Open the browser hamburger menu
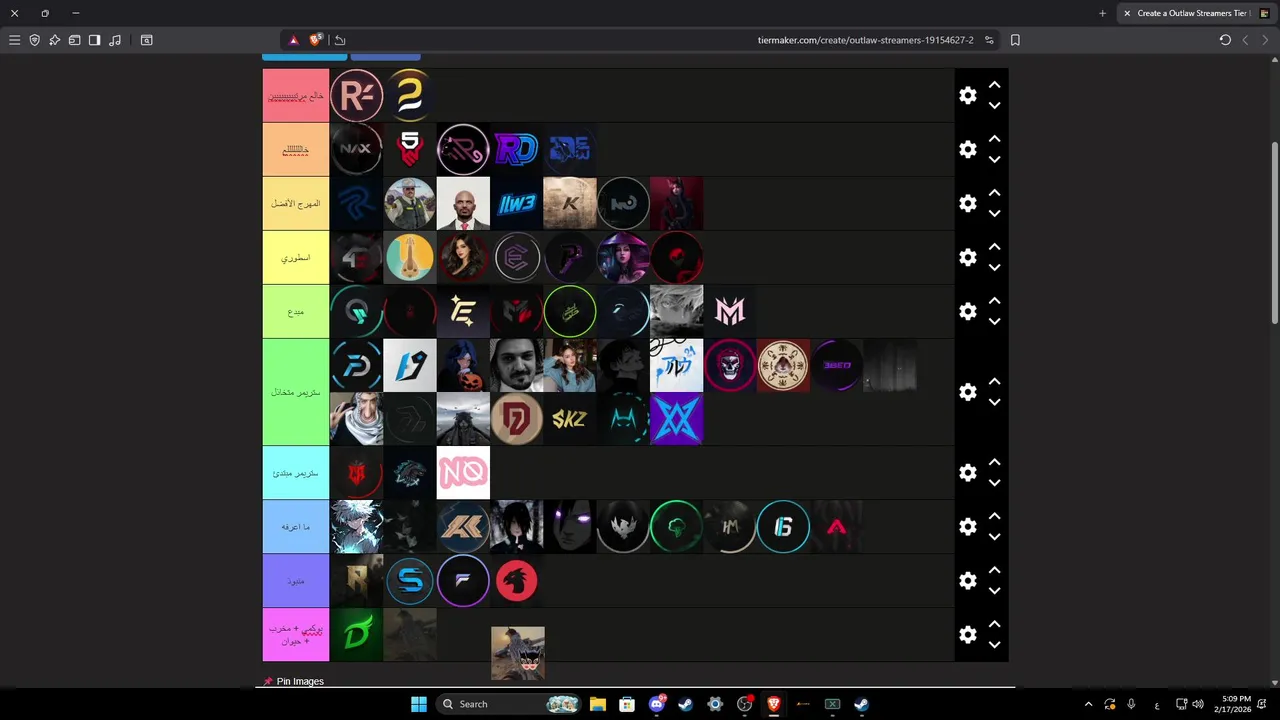 14,40
